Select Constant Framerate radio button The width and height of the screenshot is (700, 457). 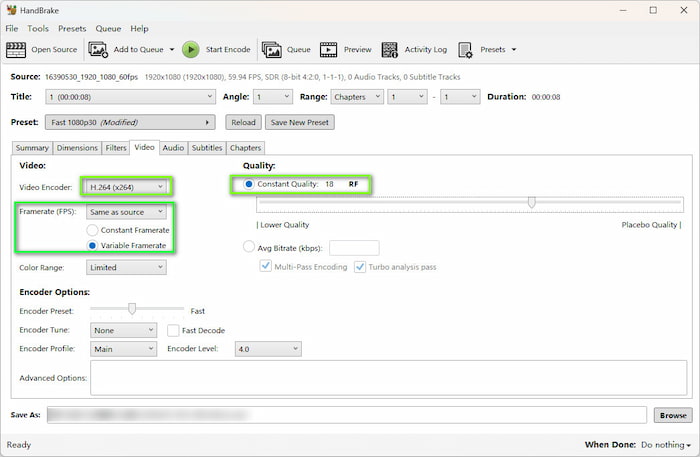(92, 230)
